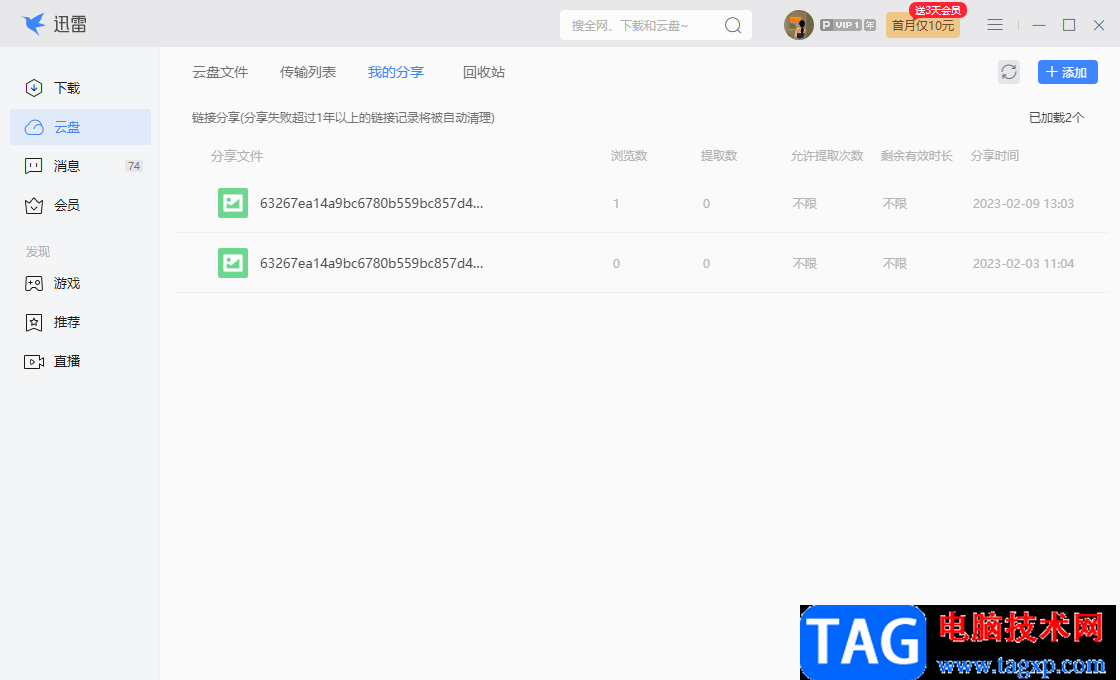Click share time 2023-02-03 11:04
1120x680 pixels.
[1023, 264]
